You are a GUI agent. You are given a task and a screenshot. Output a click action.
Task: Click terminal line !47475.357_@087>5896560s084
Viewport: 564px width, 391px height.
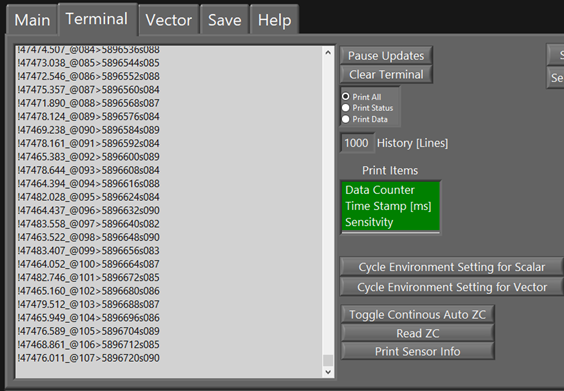point(88,90)
